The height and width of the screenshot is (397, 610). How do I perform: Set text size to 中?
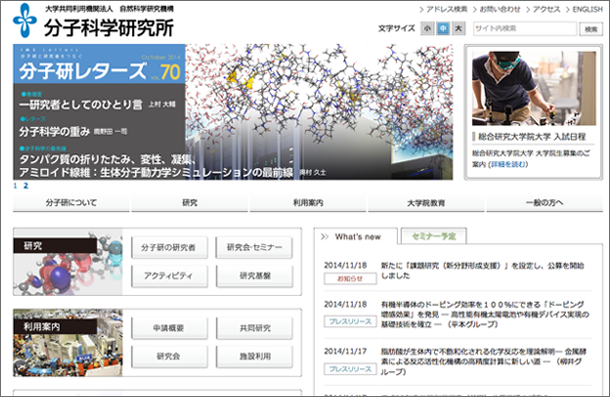tap(443, 28)
